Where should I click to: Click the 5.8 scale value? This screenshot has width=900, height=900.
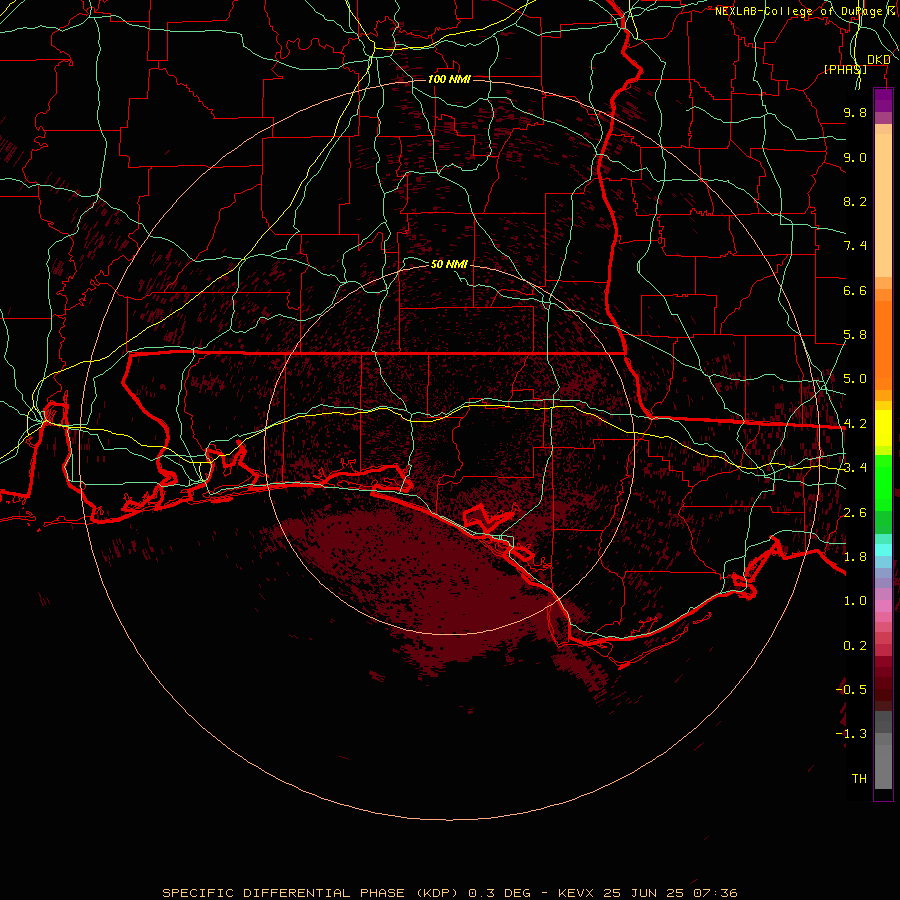click(x=855, y=335)
